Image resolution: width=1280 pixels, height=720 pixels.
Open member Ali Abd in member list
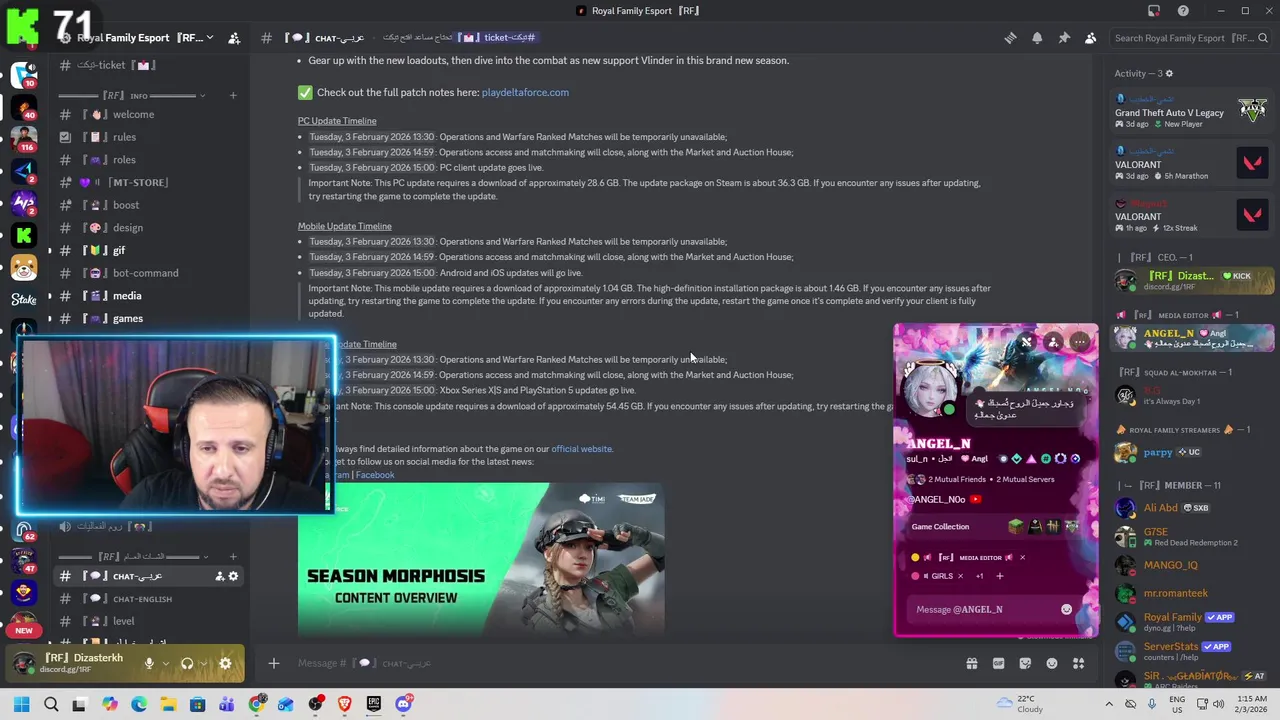pos(1194,508)
